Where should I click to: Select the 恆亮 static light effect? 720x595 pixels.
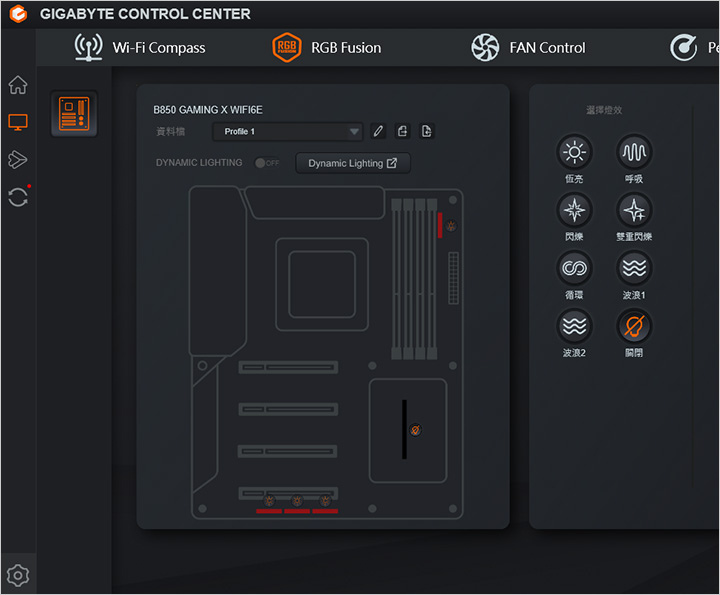click(x=574, y=152)
